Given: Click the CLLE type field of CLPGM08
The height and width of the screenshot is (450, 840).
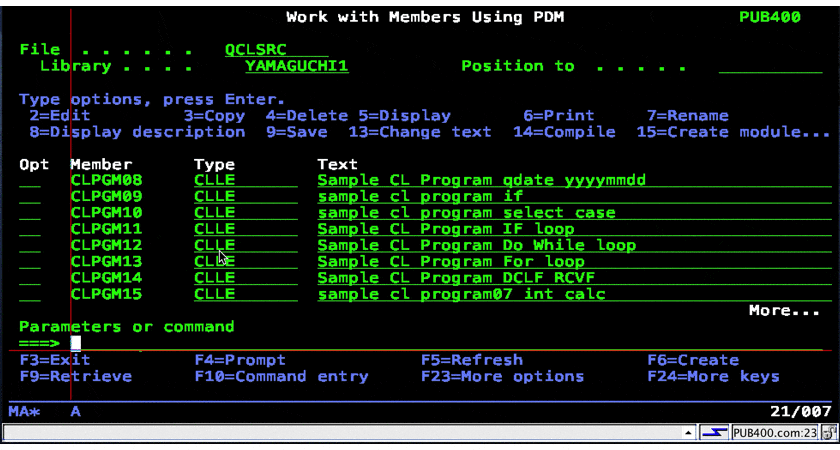Looking at the screenshot, I should [x=246, y=180].
